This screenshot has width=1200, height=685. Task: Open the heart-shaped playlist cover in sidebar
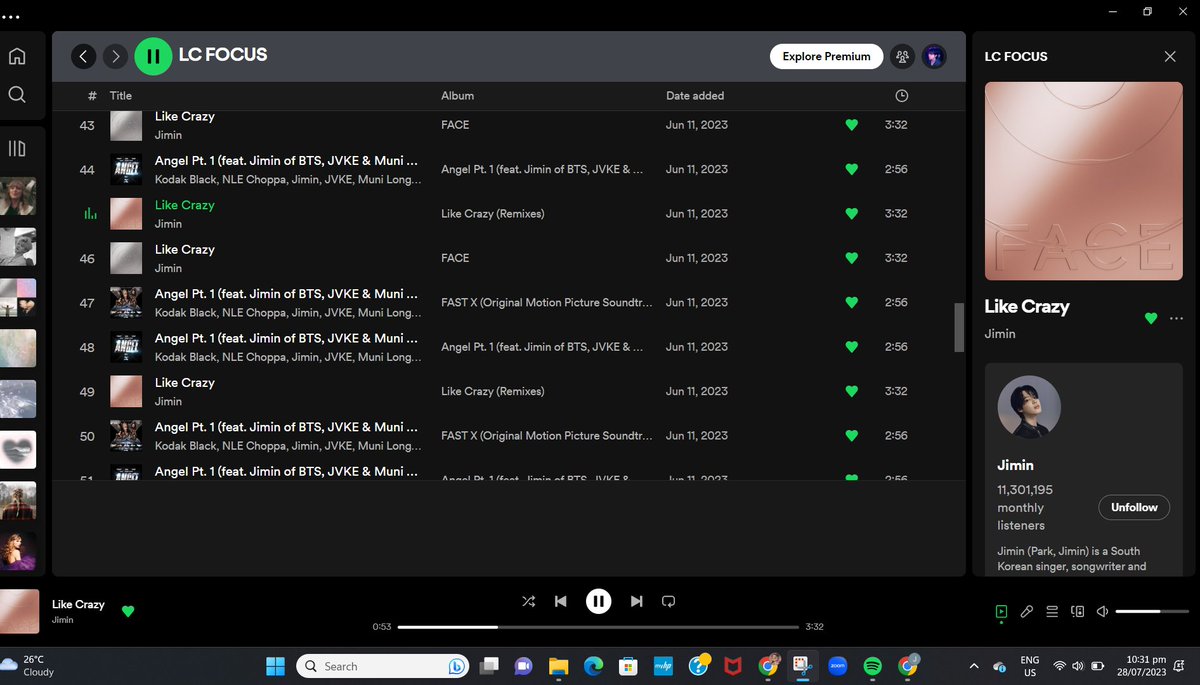pyautogui.click(x=19, y=449)
